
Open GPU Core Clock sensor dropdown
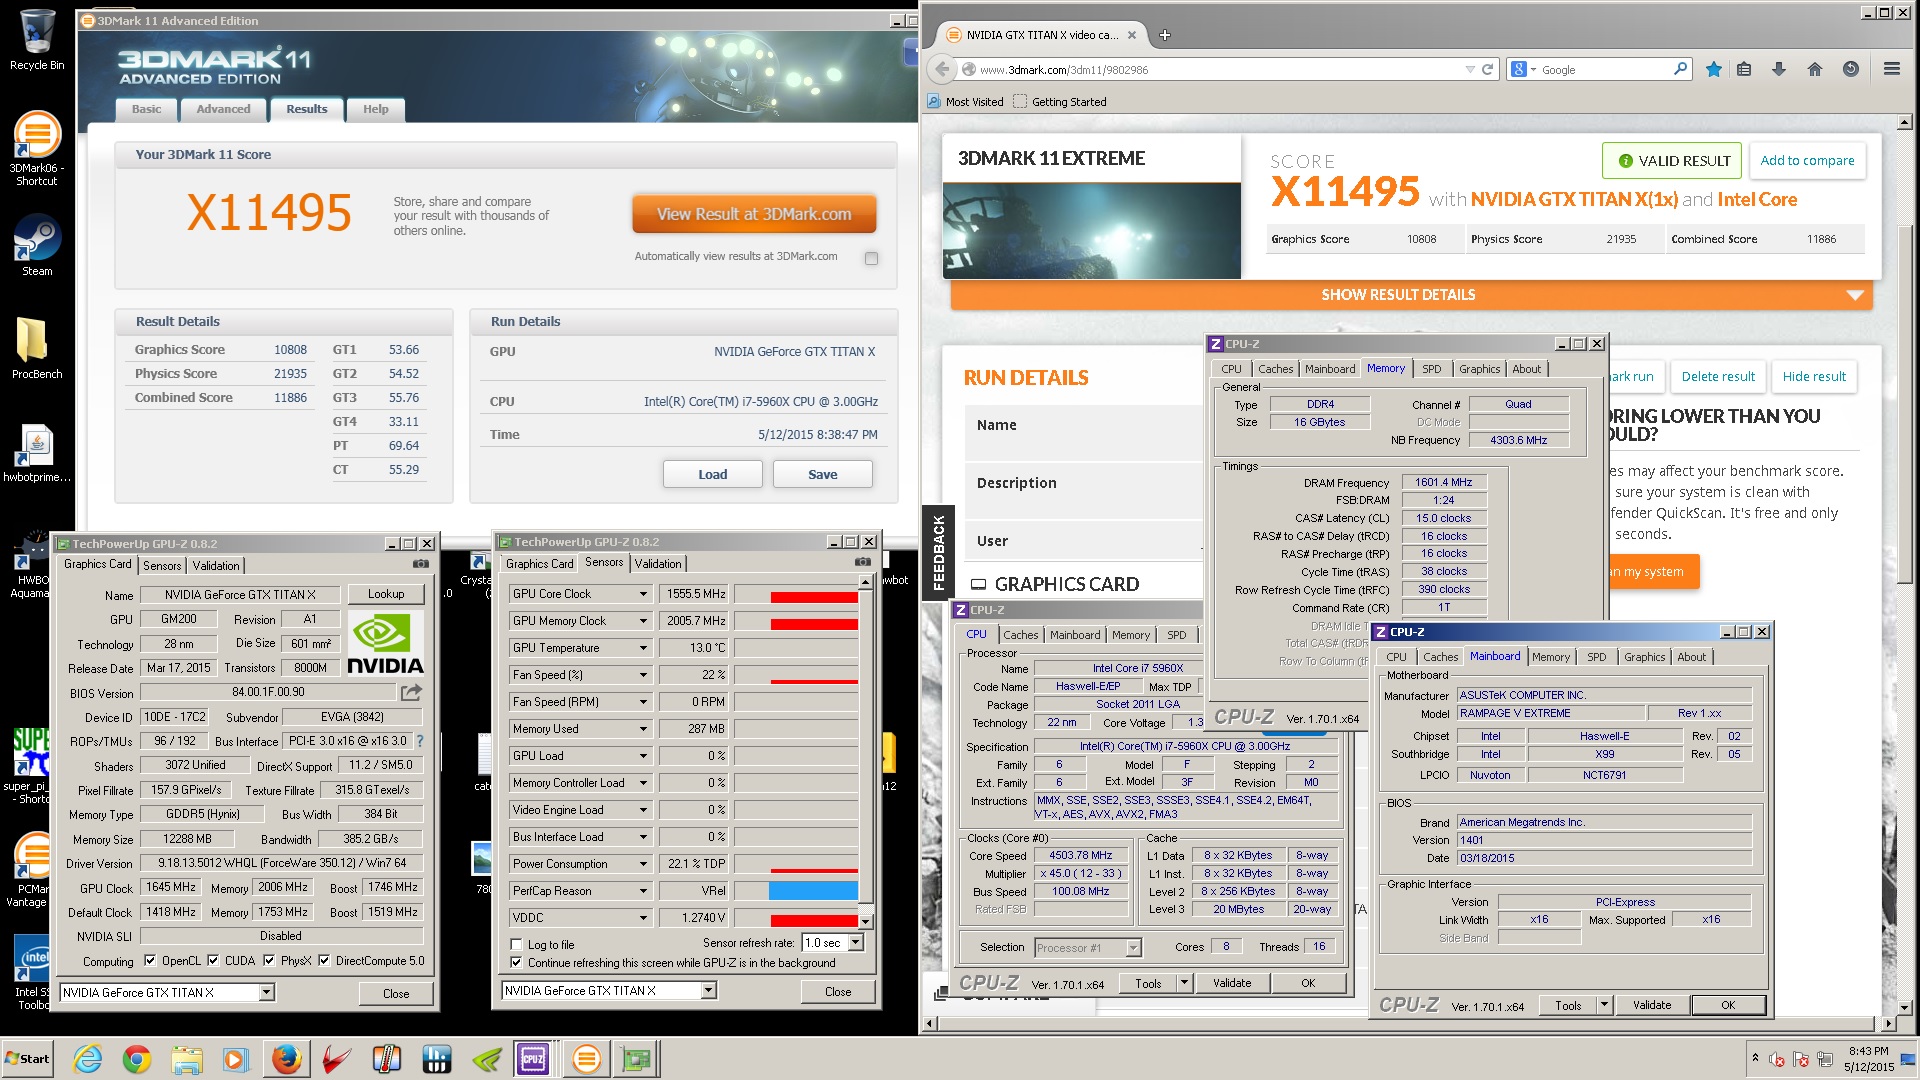coord(643,594)
